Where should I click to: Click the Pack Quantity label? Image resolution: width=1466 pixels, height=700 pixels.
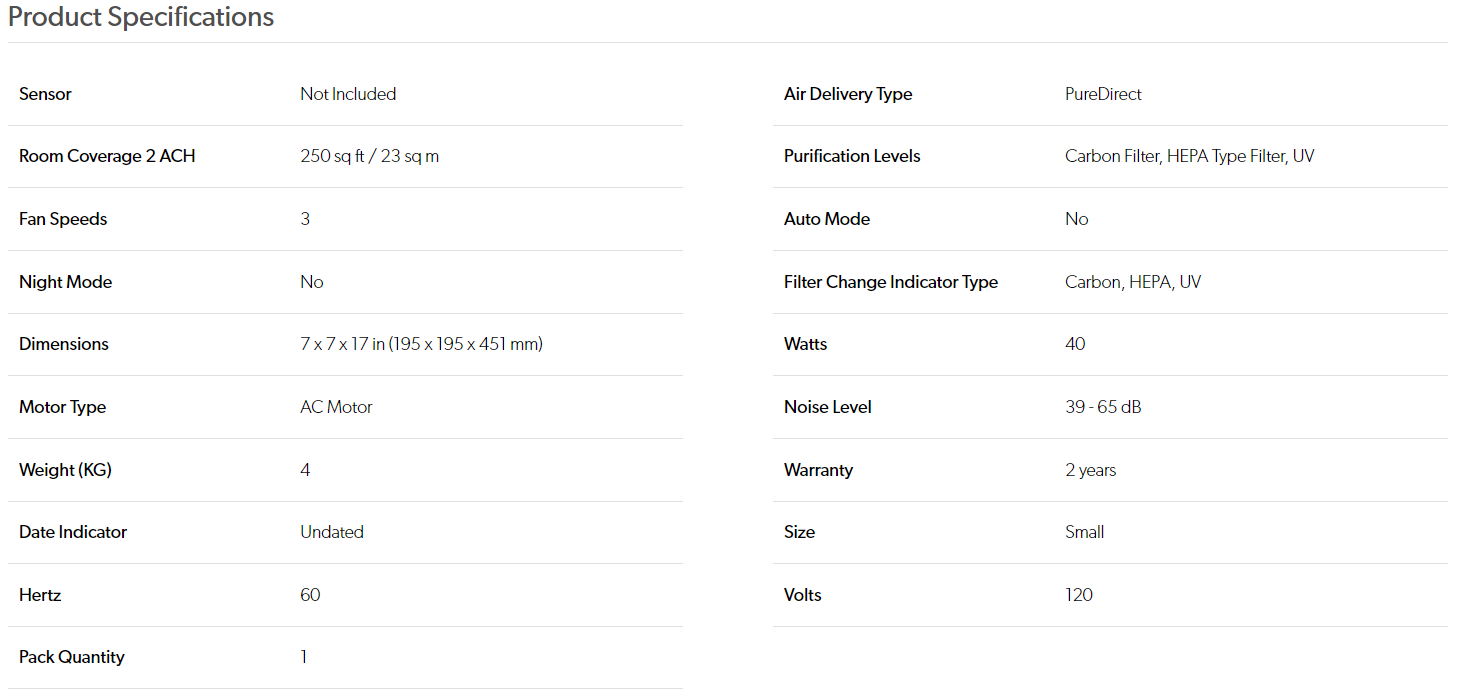72,657
